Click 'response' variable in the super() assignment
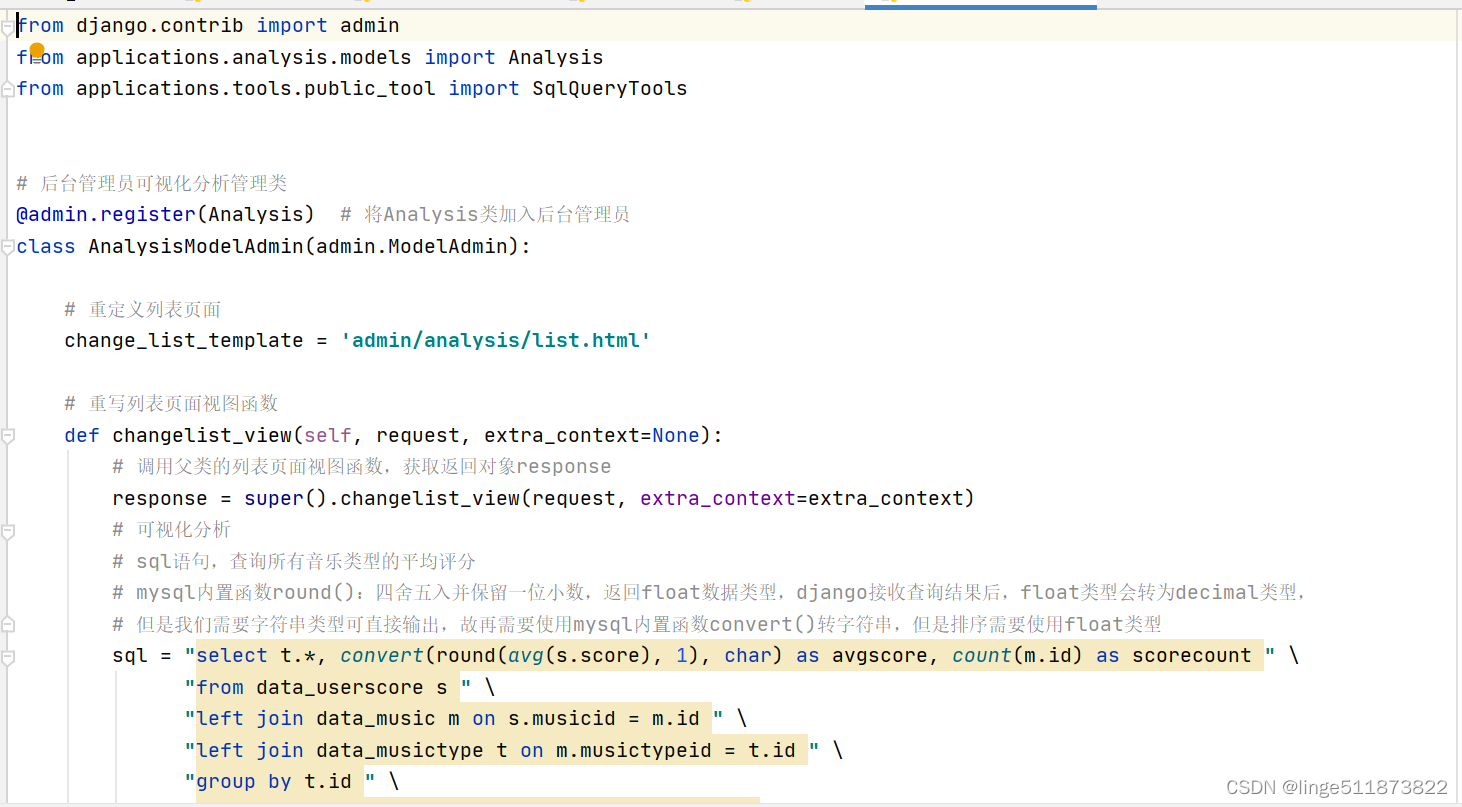This screenshot has height=807, width=1462. 160,498
